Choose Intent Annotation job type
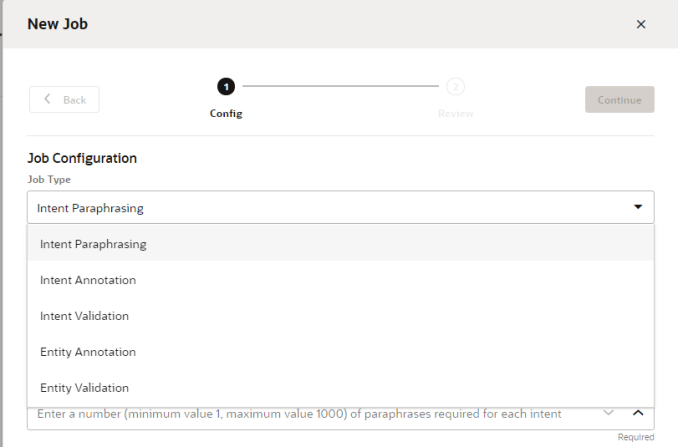The width and height of the screenshot is (678, 447). 88,280
